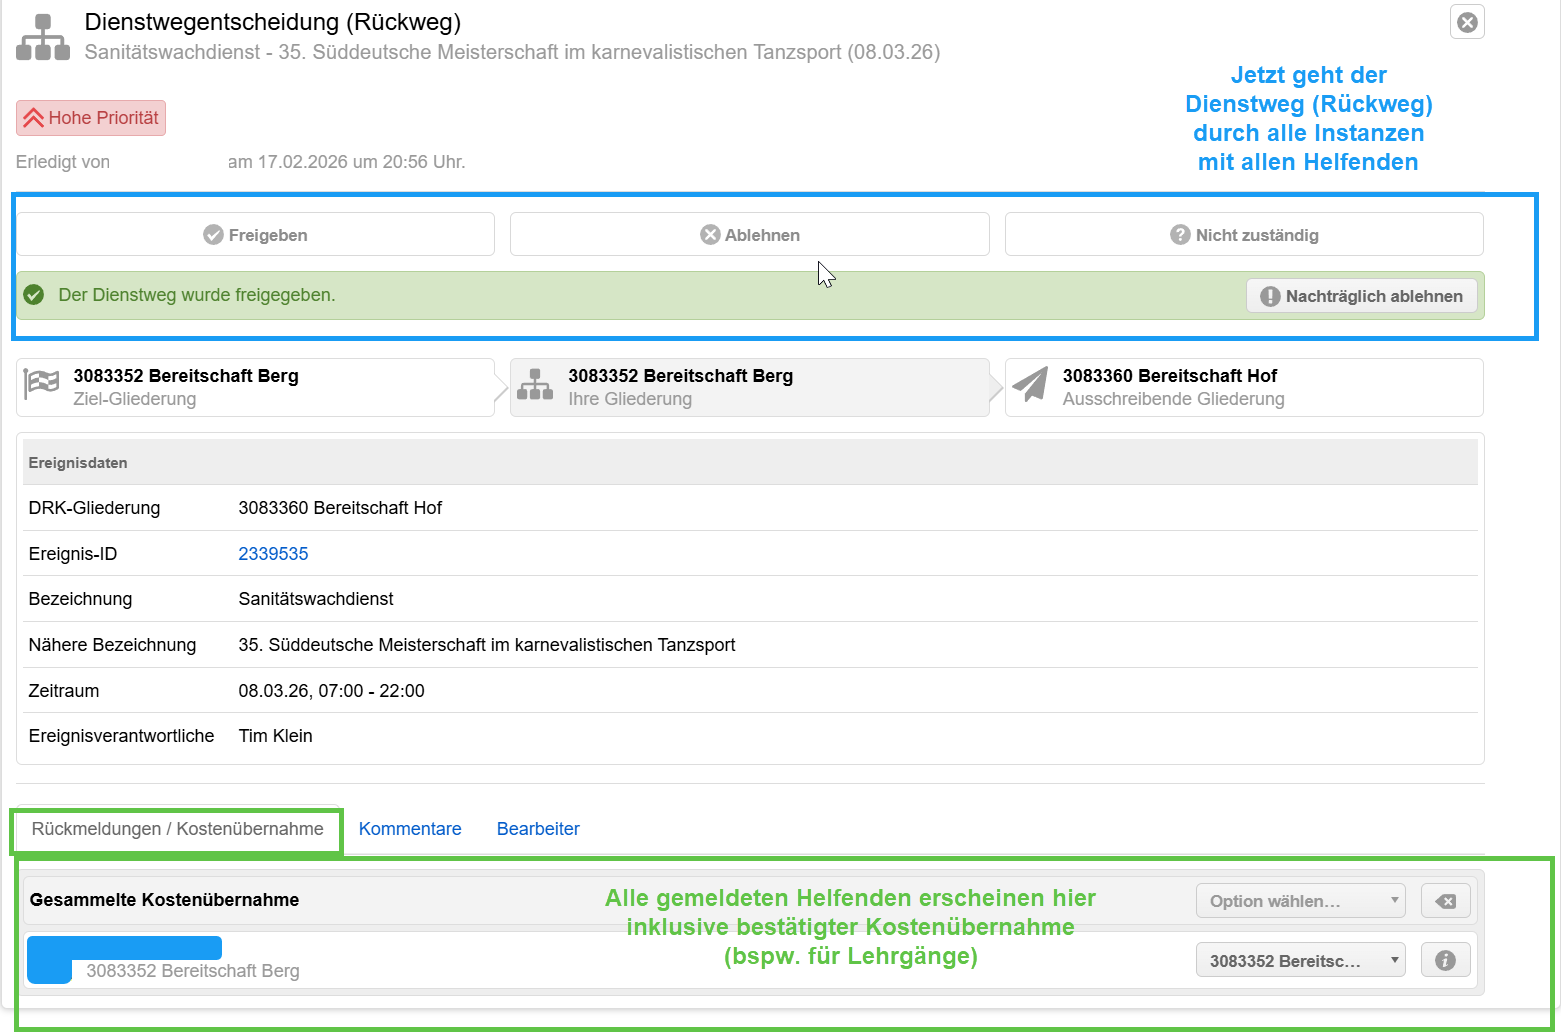This screenshot has height=1032, width=1561.
Task: Click the hierarchy icon beside Dienstwegentscheidung title
Action: pyautogui.click(x=43, y=37)
